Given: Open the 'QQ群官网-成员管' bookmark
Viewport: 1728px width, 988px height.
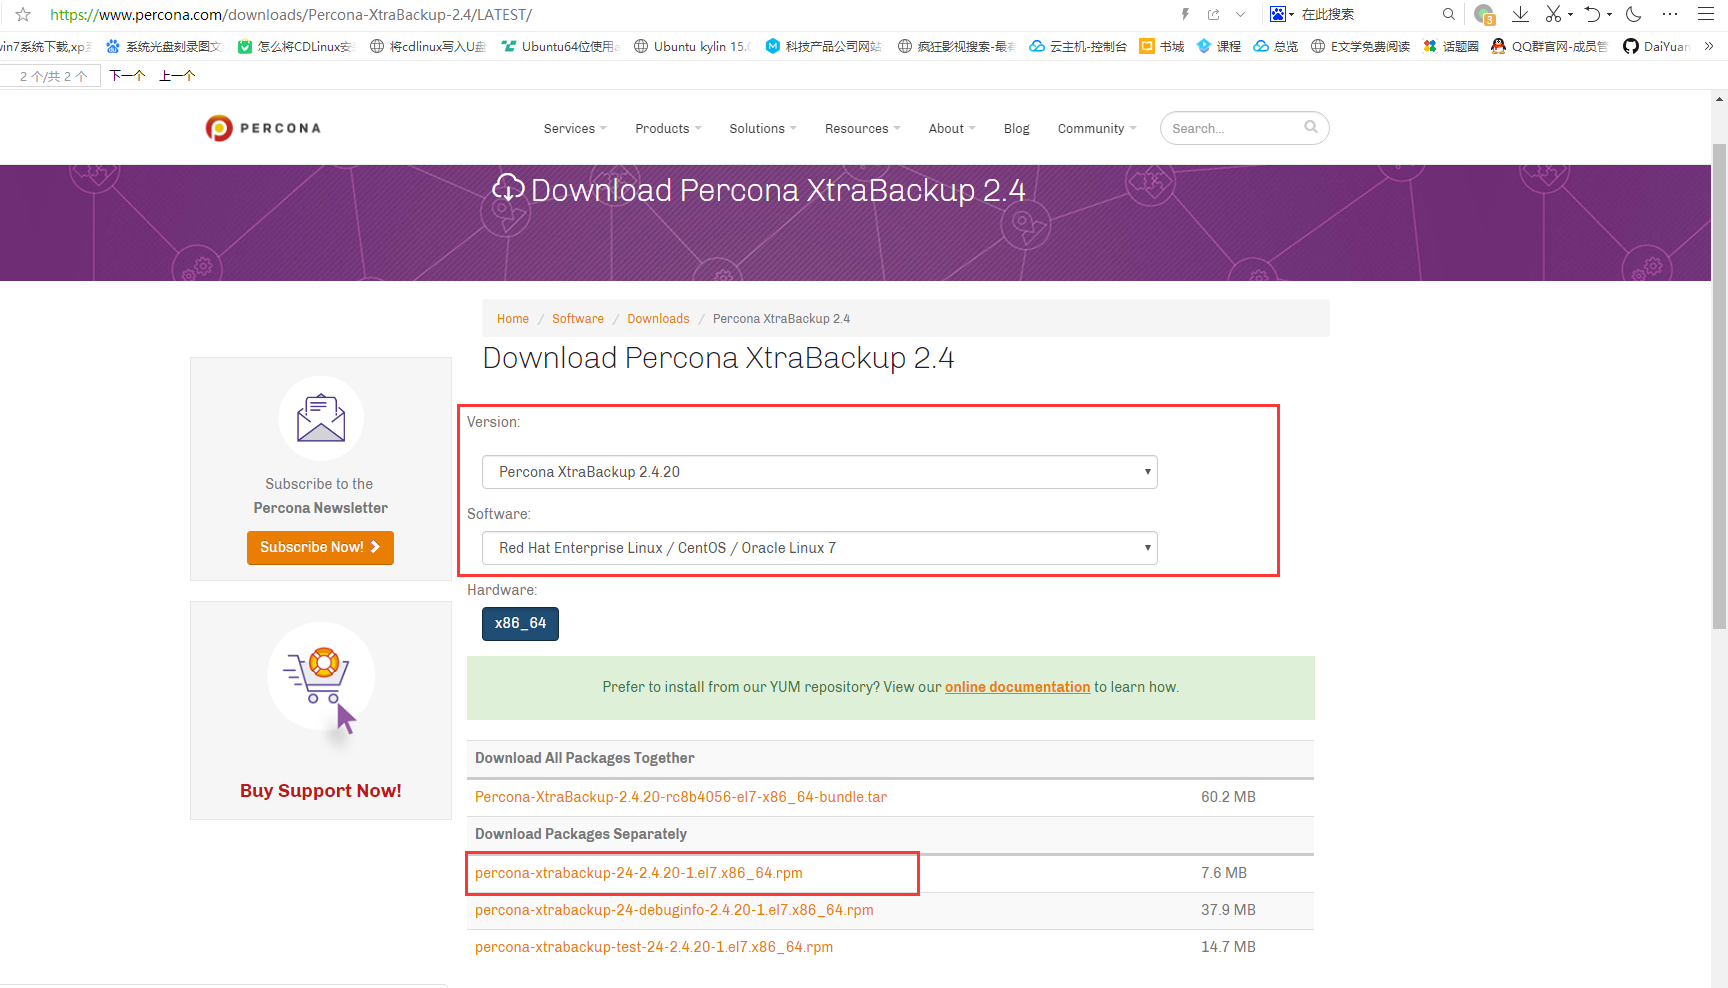Looking at the screenshot, I should [x=1549, y=47].
